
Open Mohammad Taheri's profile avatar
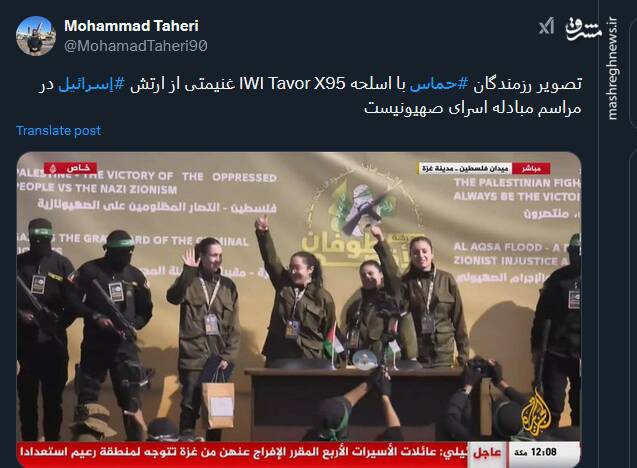(36, 36)
